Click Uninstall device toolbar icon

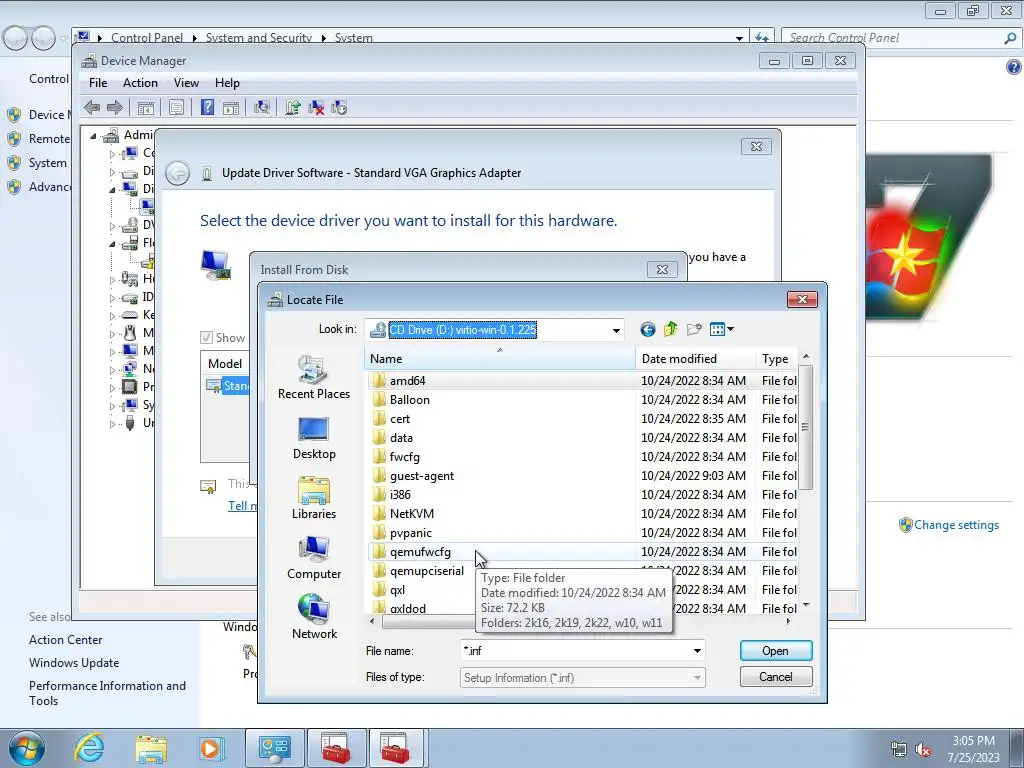[316, 108]
